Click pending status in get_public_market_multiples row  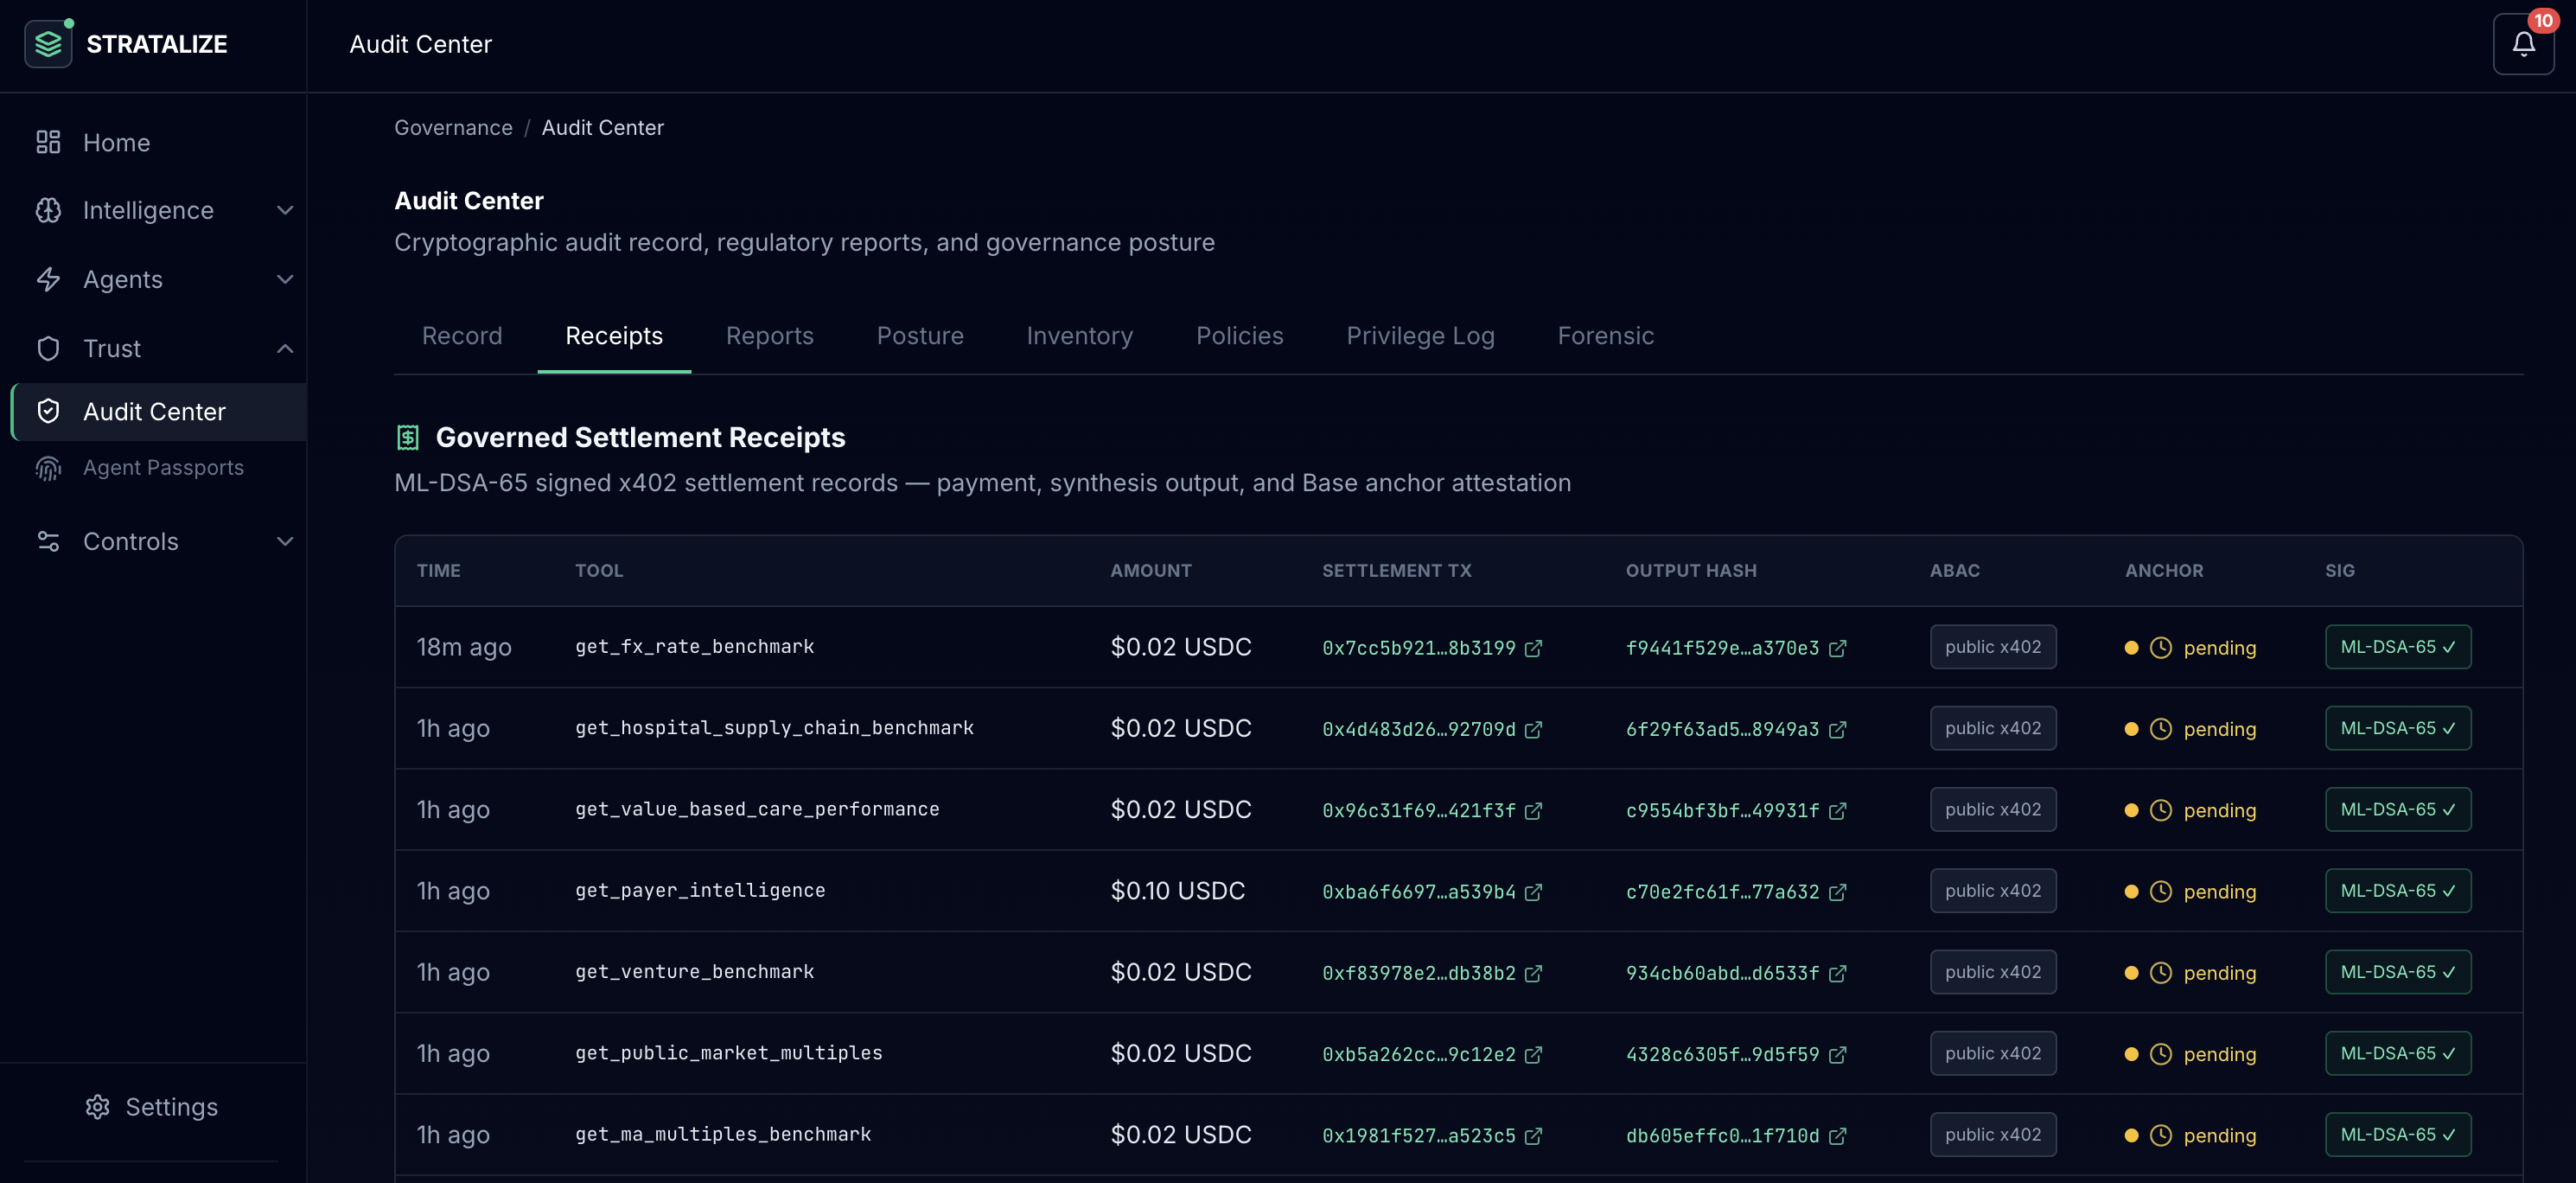tap(2219, 1054)
